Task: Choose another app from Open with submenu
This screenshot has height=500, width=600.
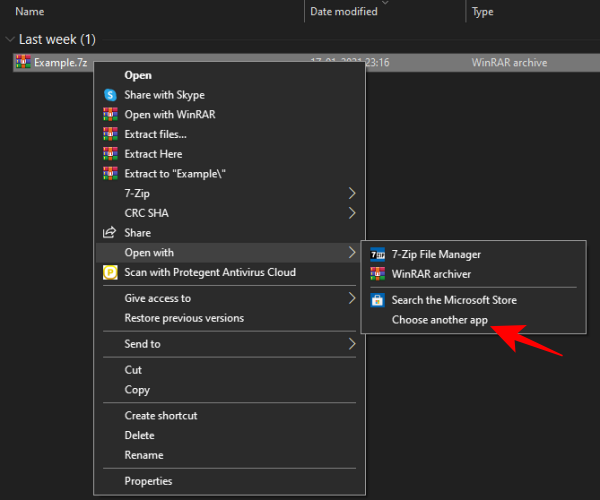Action: [439, 320]
